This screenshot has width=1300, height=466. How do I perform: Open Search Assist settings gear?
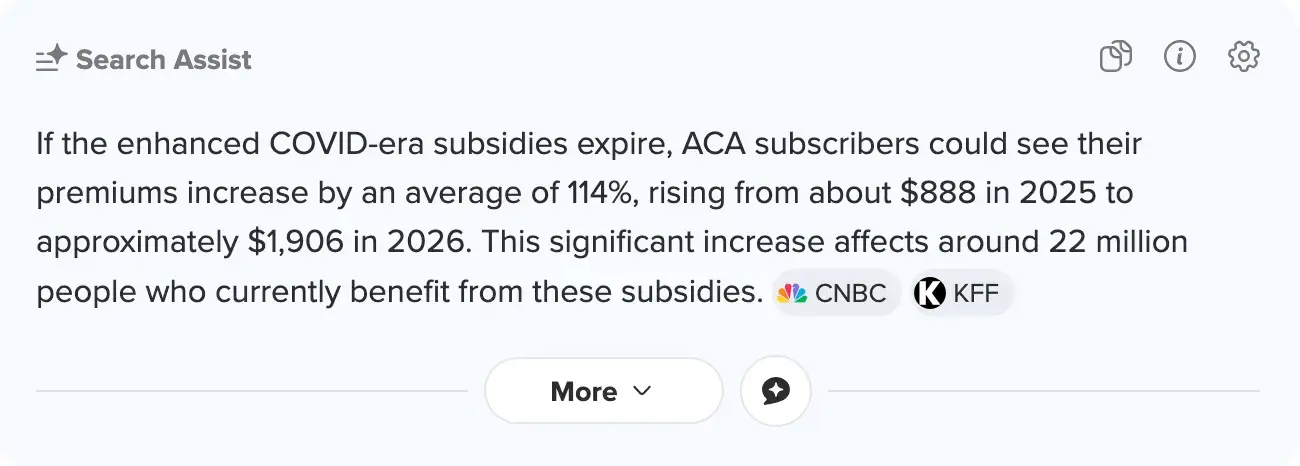pyautogui.click(x=1243, y=57)
